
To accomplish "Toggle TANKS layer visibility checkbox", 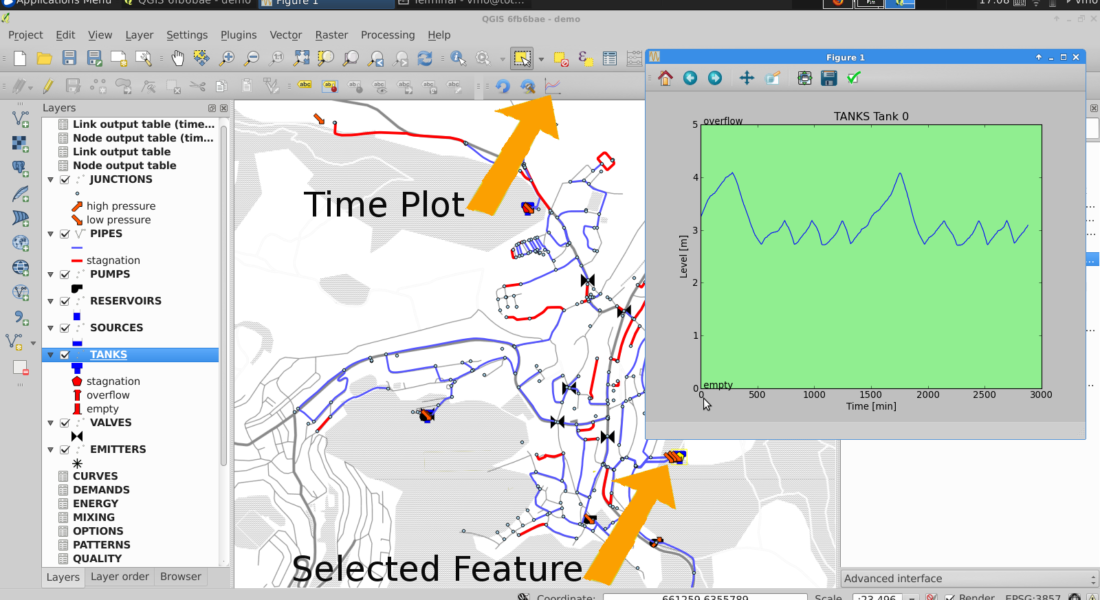I will click(x=65, y=355).
